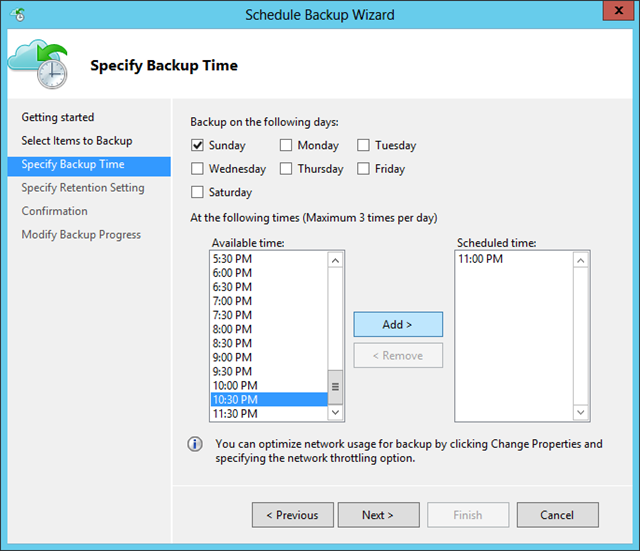
Task: Click the < Previous button
Action: [293, 515]
